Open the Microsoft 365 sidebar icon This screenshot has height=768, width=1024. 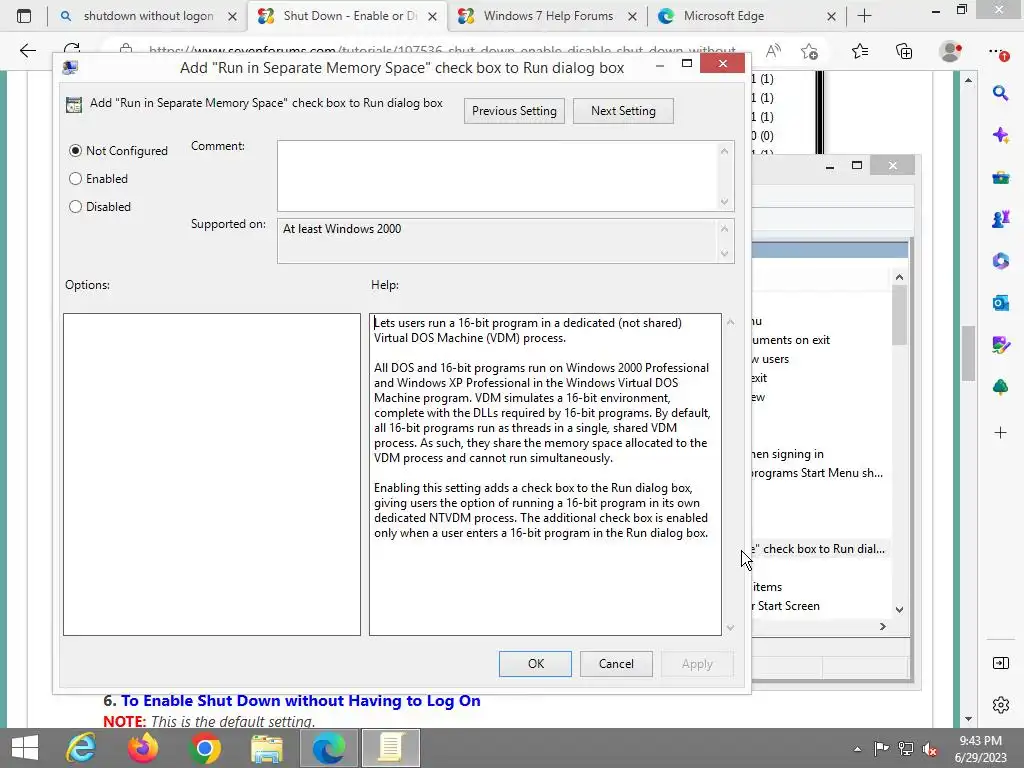[1000, 261]
